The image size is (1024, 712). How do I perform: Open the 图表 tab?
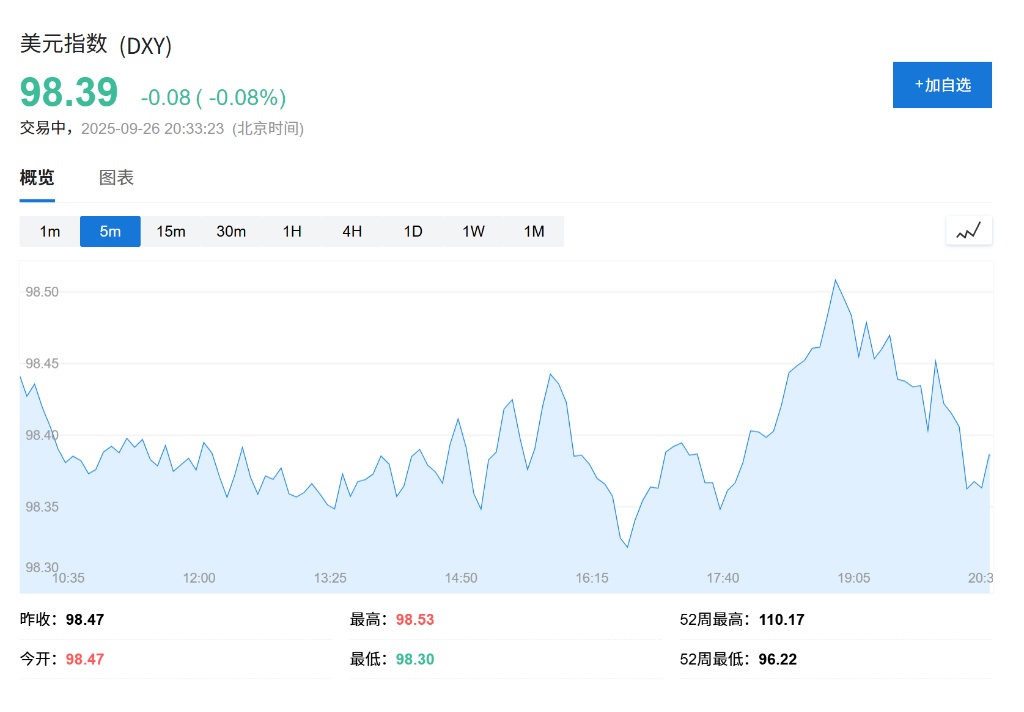[x=116, y=178]
